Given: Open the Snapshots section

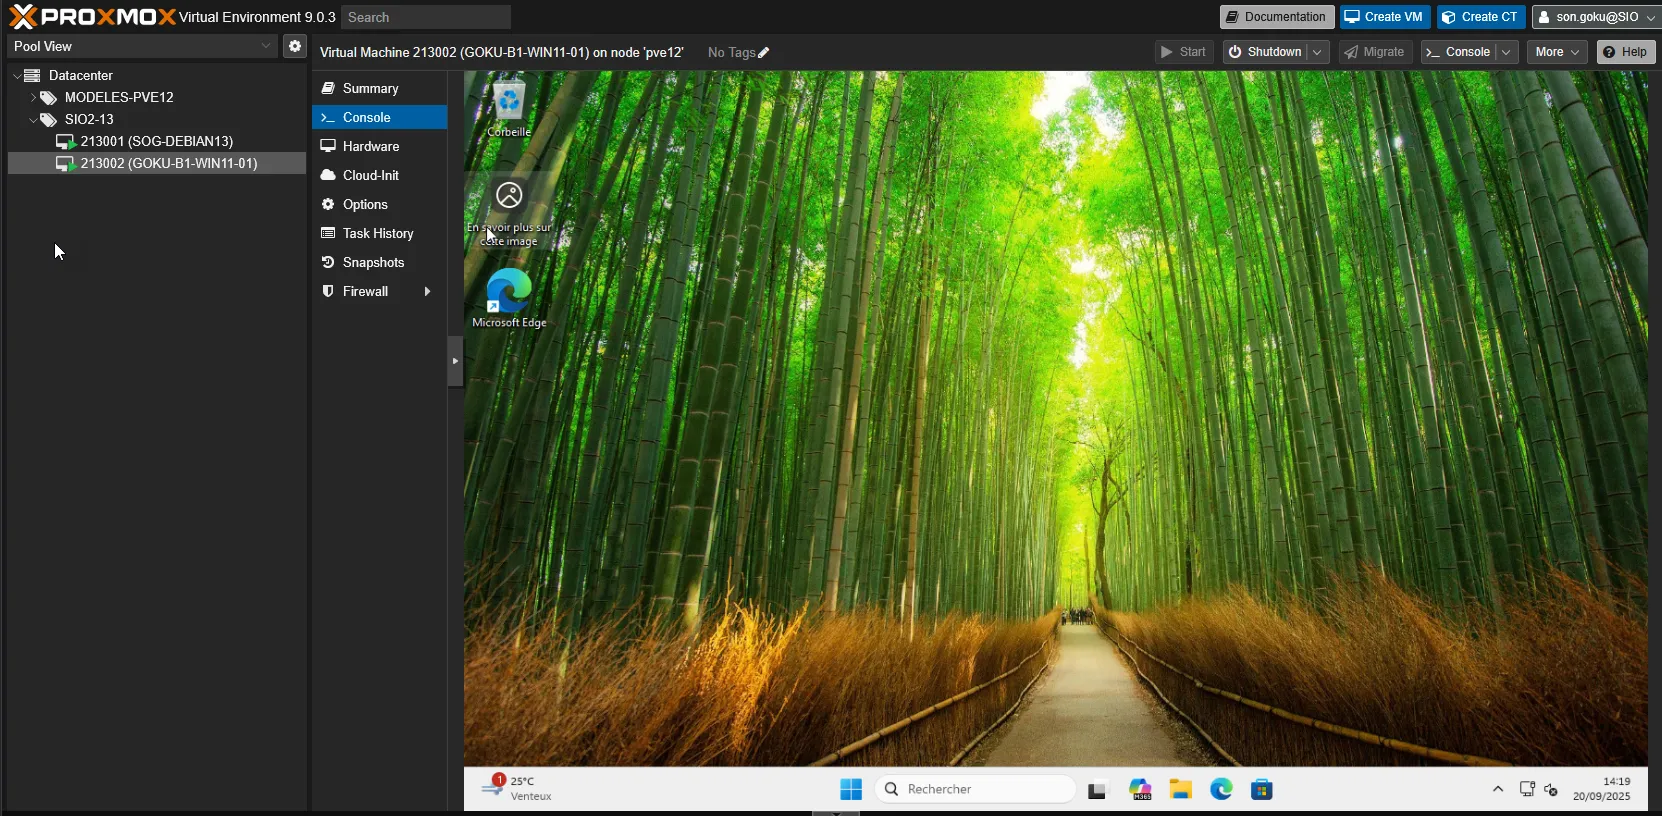Looking at the screenshot, I should 373,262.
